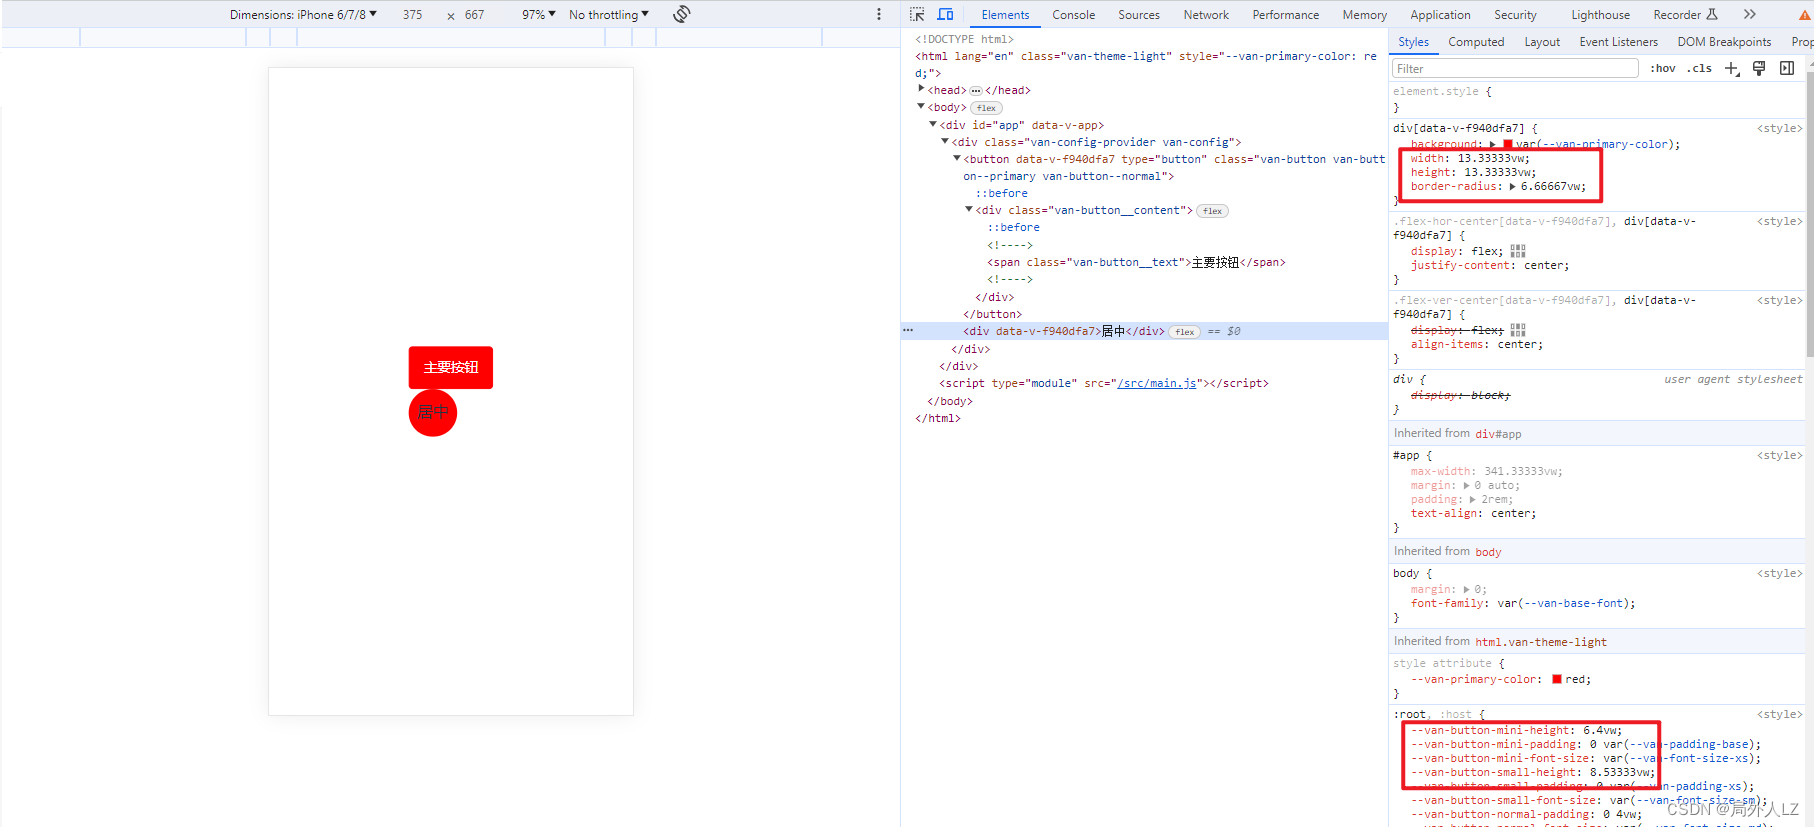Toggle .cls class editor button
Image resolution: width=1814 pixels, height=827 pixels.
pos(1699,68)
